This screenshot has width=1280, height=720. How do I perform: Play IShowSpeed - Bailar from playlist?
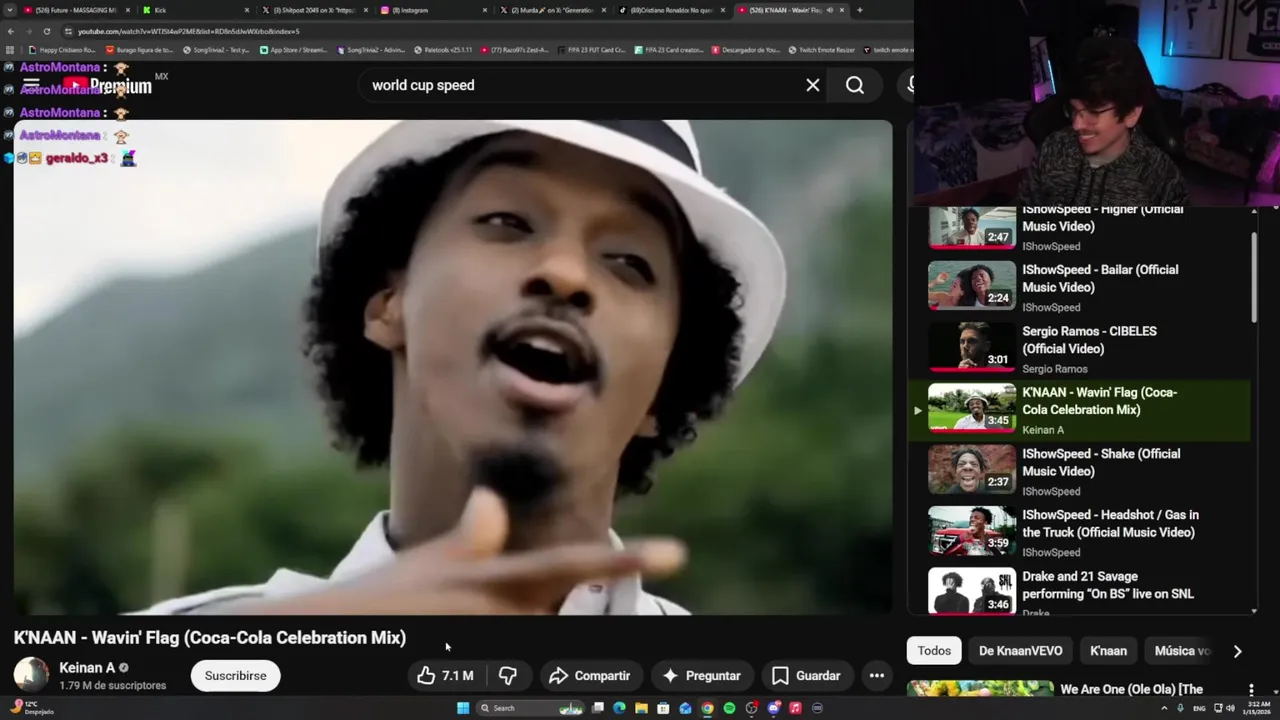point(1078,287)
